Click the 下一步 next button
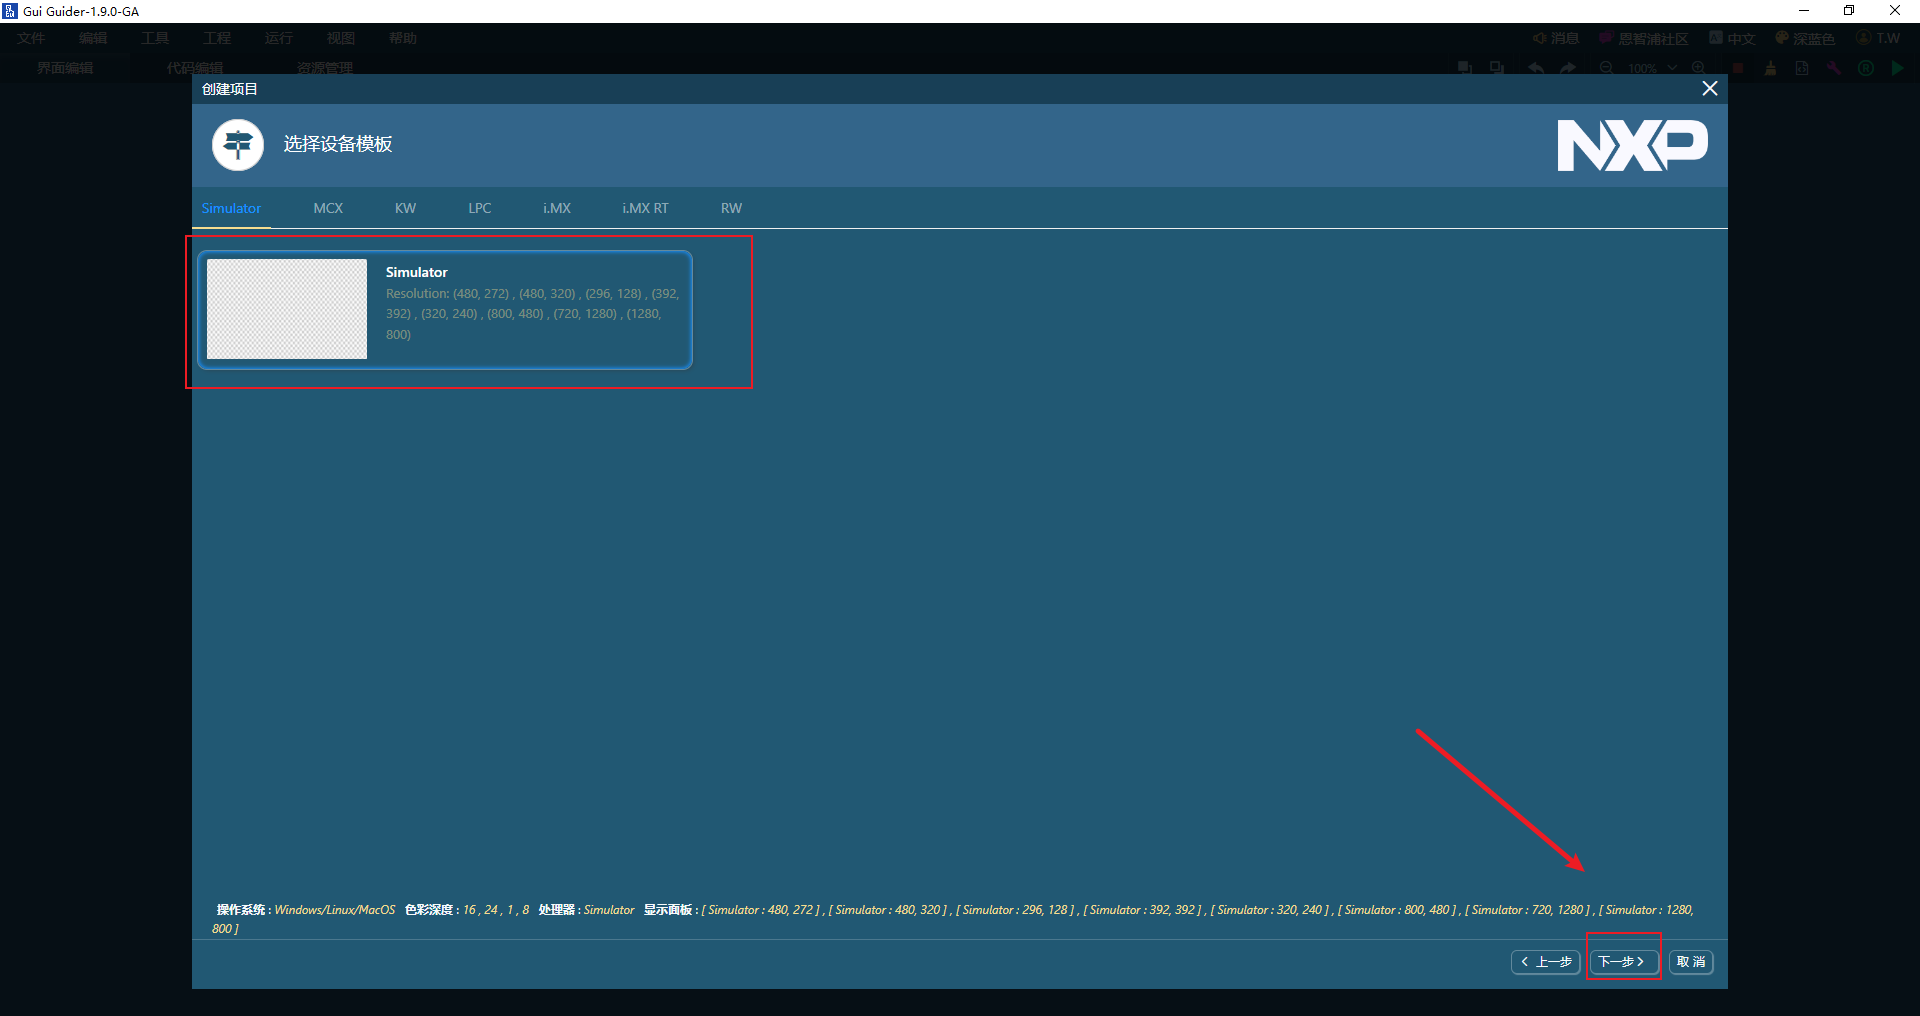 coord(1622,961)
